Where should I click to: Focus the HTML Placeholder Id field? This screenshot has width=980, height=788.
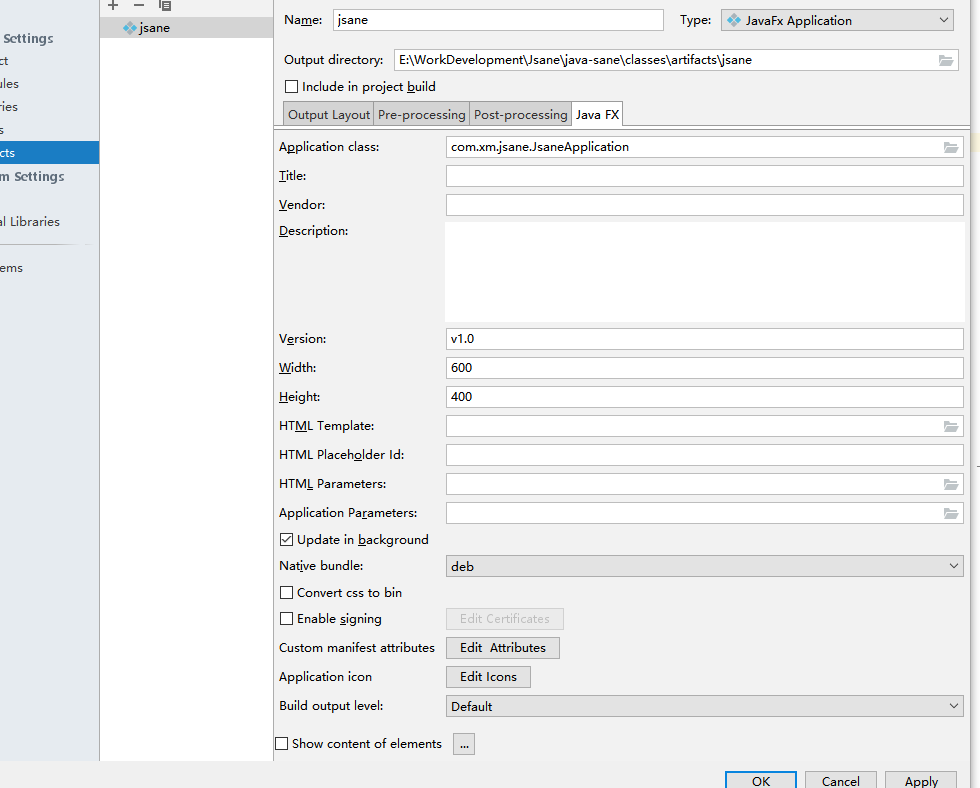tap(704, 455)
